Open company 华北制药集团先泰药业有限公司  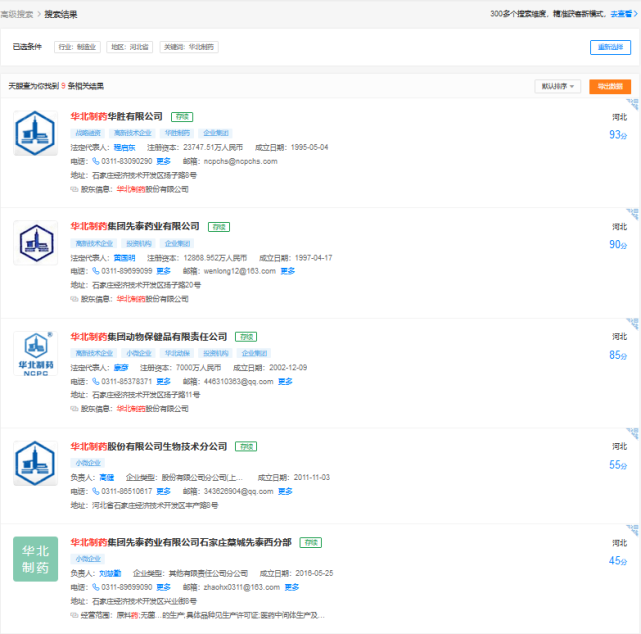click(x=135, y=226)
